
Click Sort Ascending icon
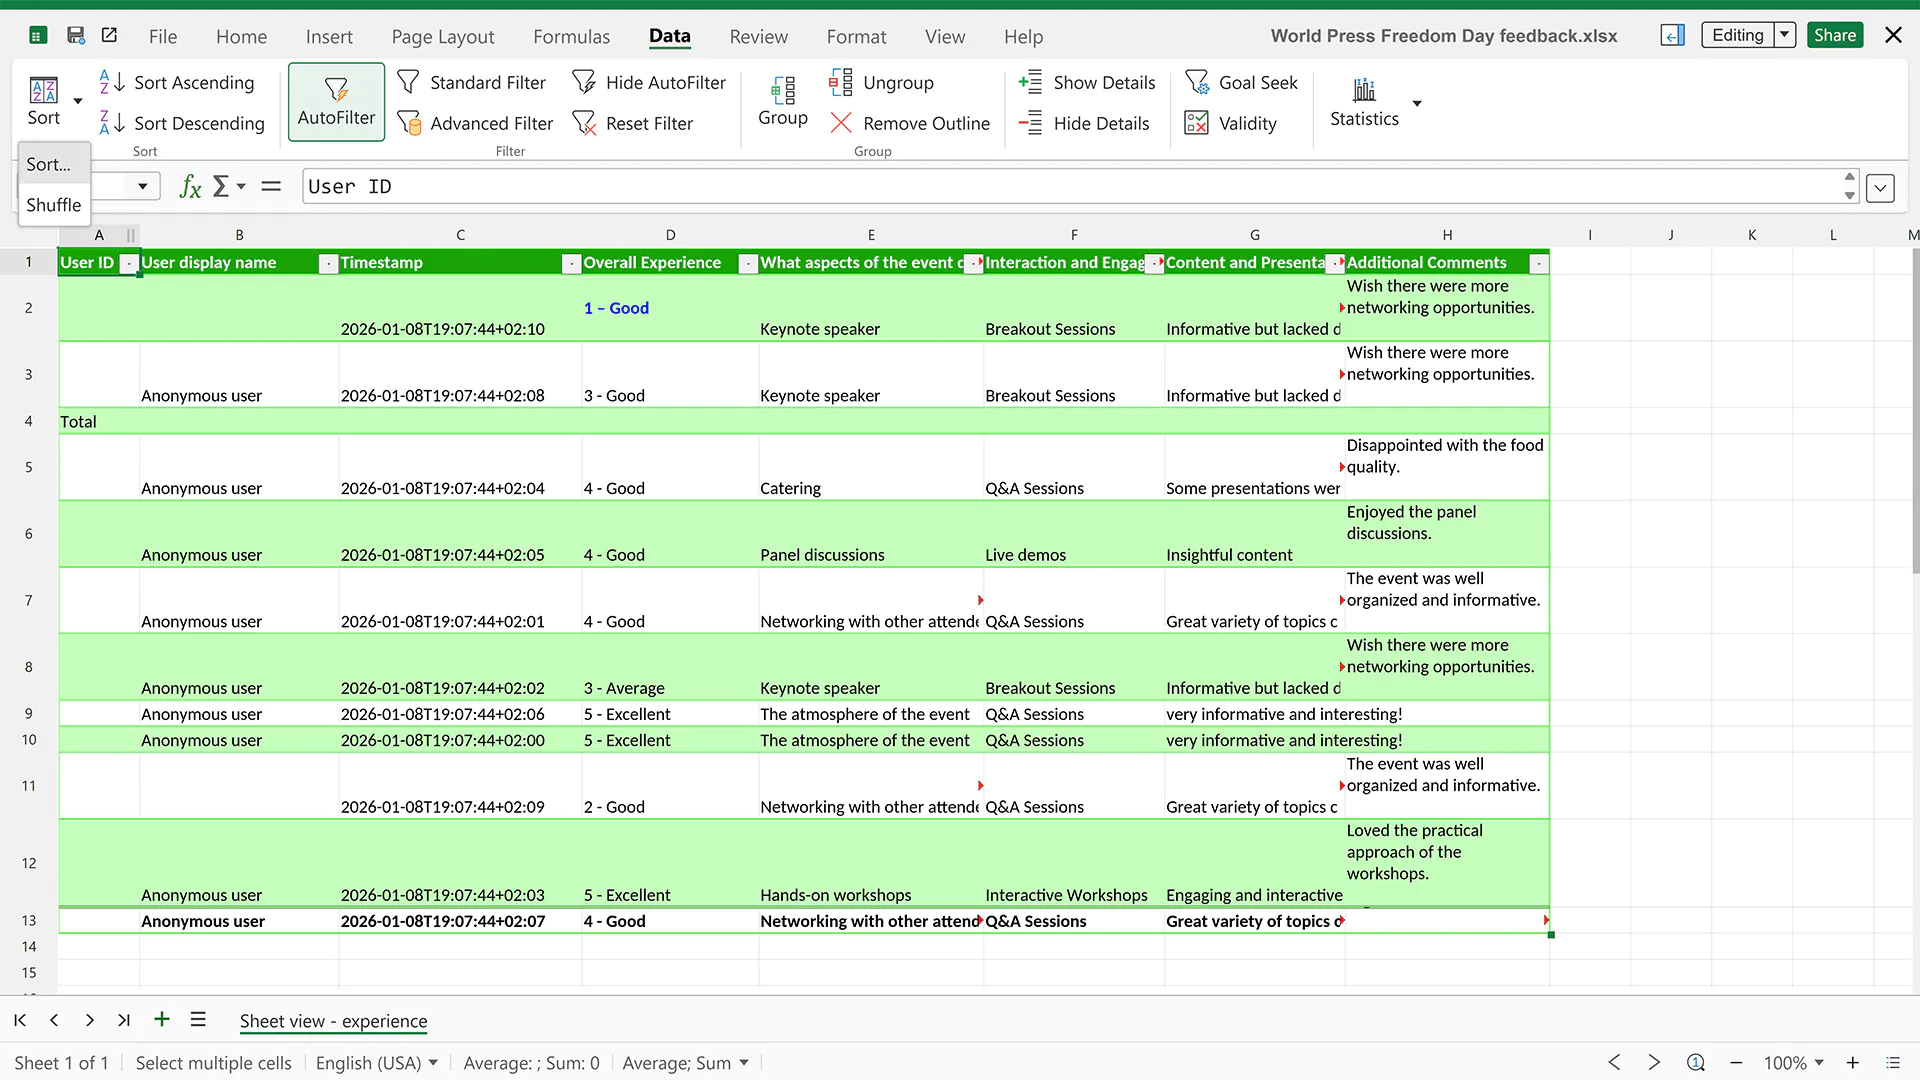[177, 82]
